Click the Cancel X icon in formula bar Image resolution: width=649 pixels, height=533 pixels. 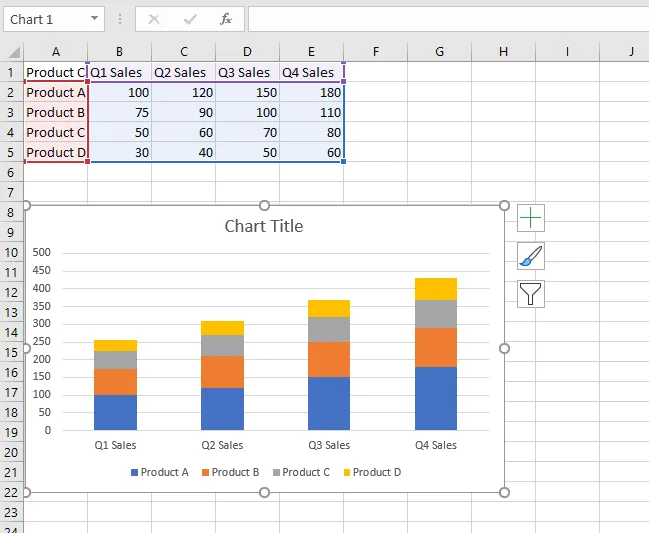154,19
